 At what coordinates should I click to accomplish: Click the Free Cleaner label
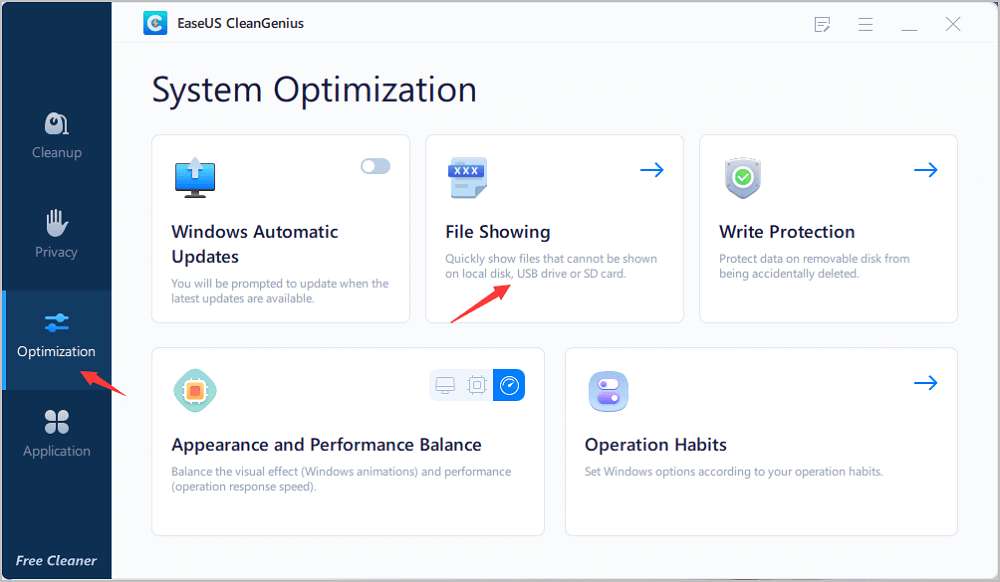pos(56,560)
